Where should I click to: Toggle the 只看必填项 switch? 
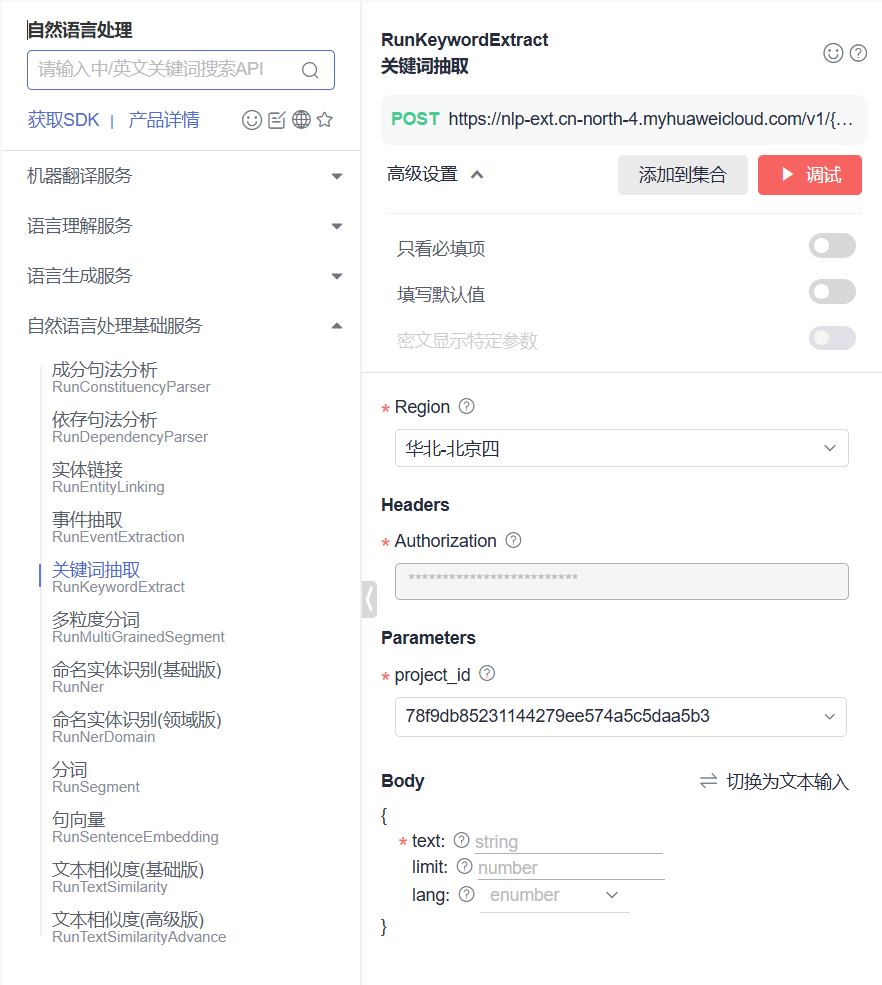click(x=832, y=246)
